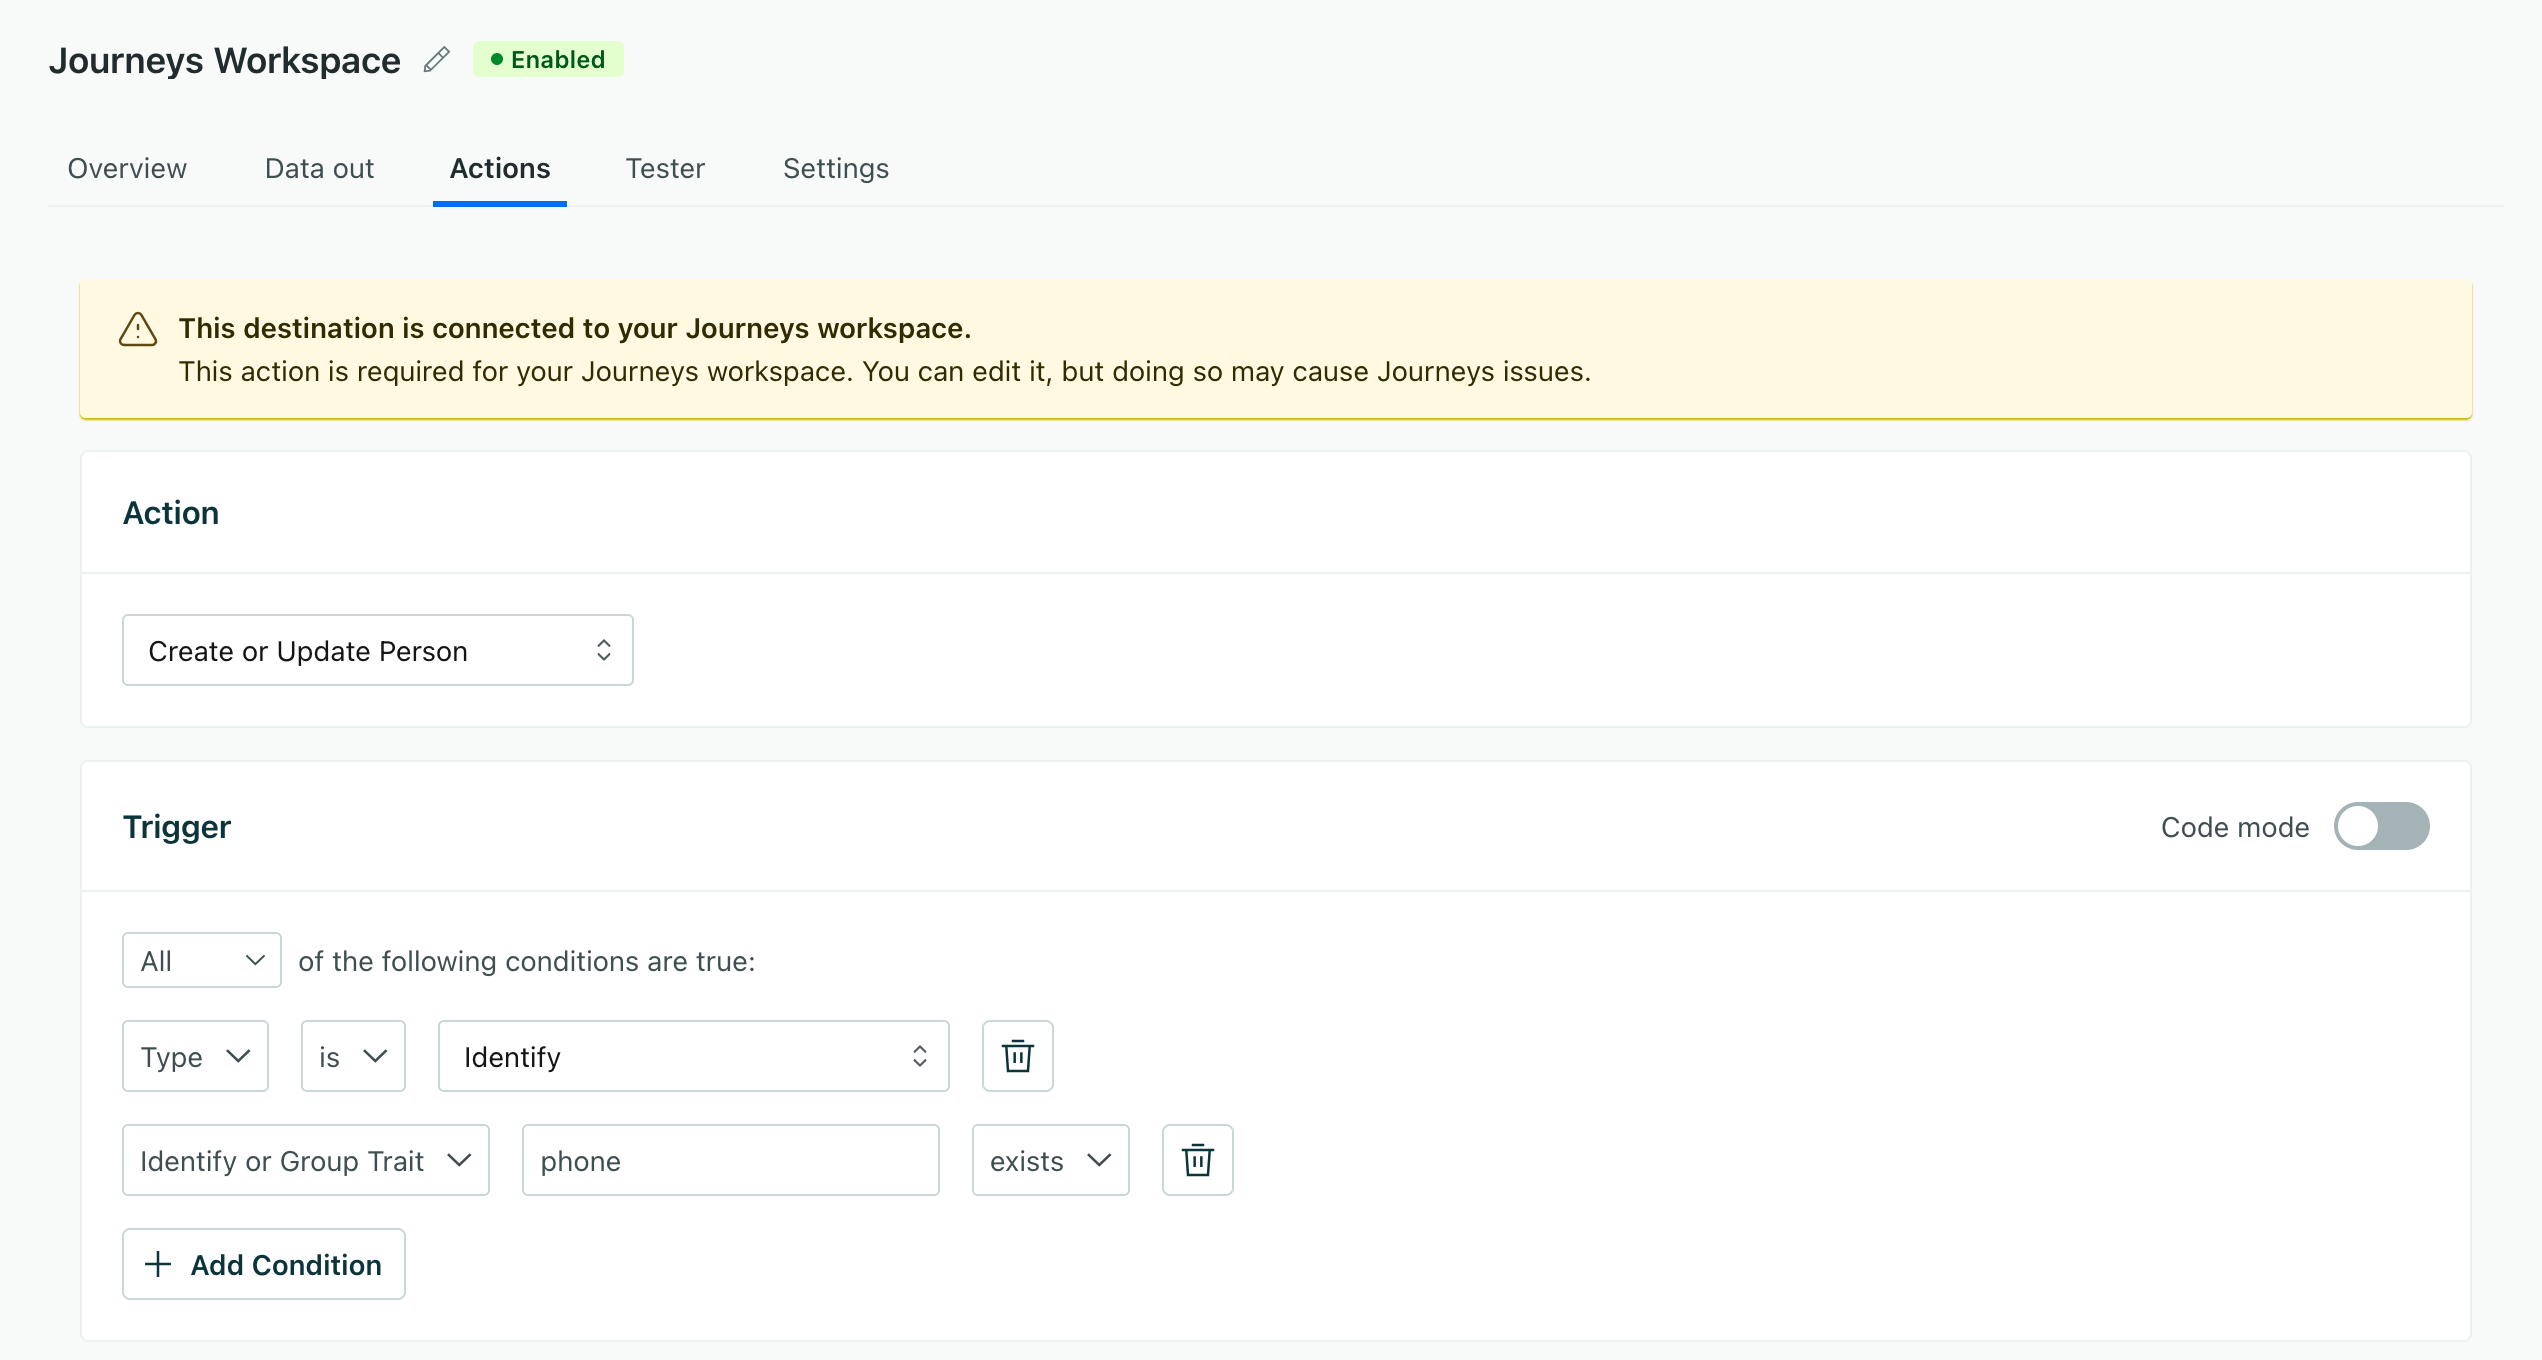Open the Identify or Group Trait dropdown
Screen dimensions: 2542x1360
click(x=305, y=1160)
